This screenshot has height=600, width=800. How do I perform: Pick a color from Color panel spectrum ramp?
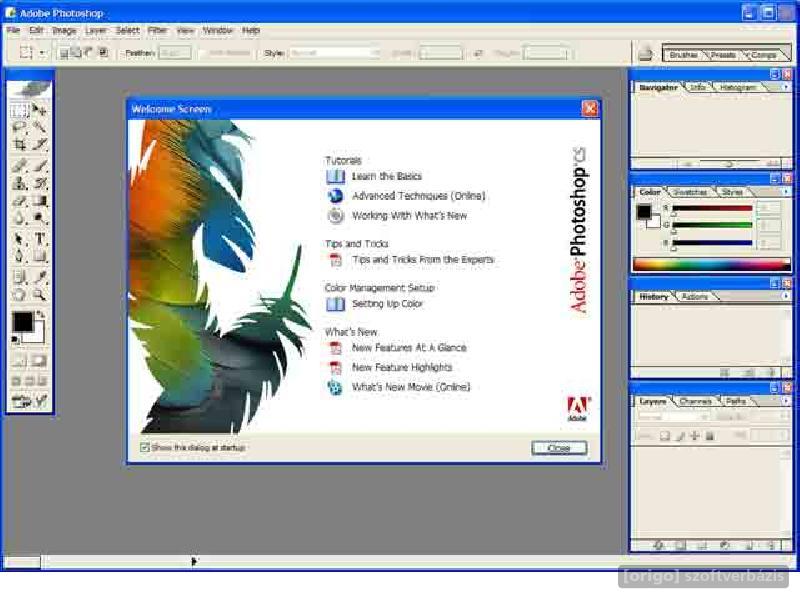tap(712, 264)
